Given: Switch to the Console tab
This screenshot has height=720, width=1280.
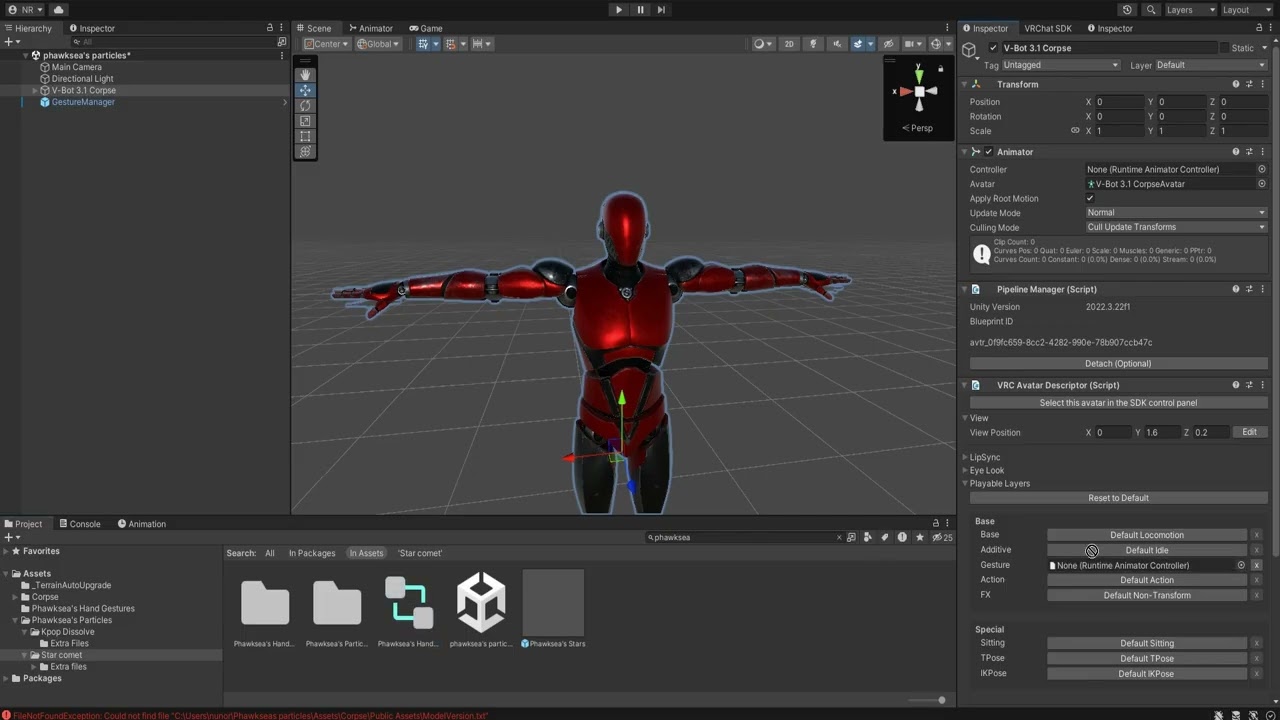Looking at the screenshot, I should [79, 524].
